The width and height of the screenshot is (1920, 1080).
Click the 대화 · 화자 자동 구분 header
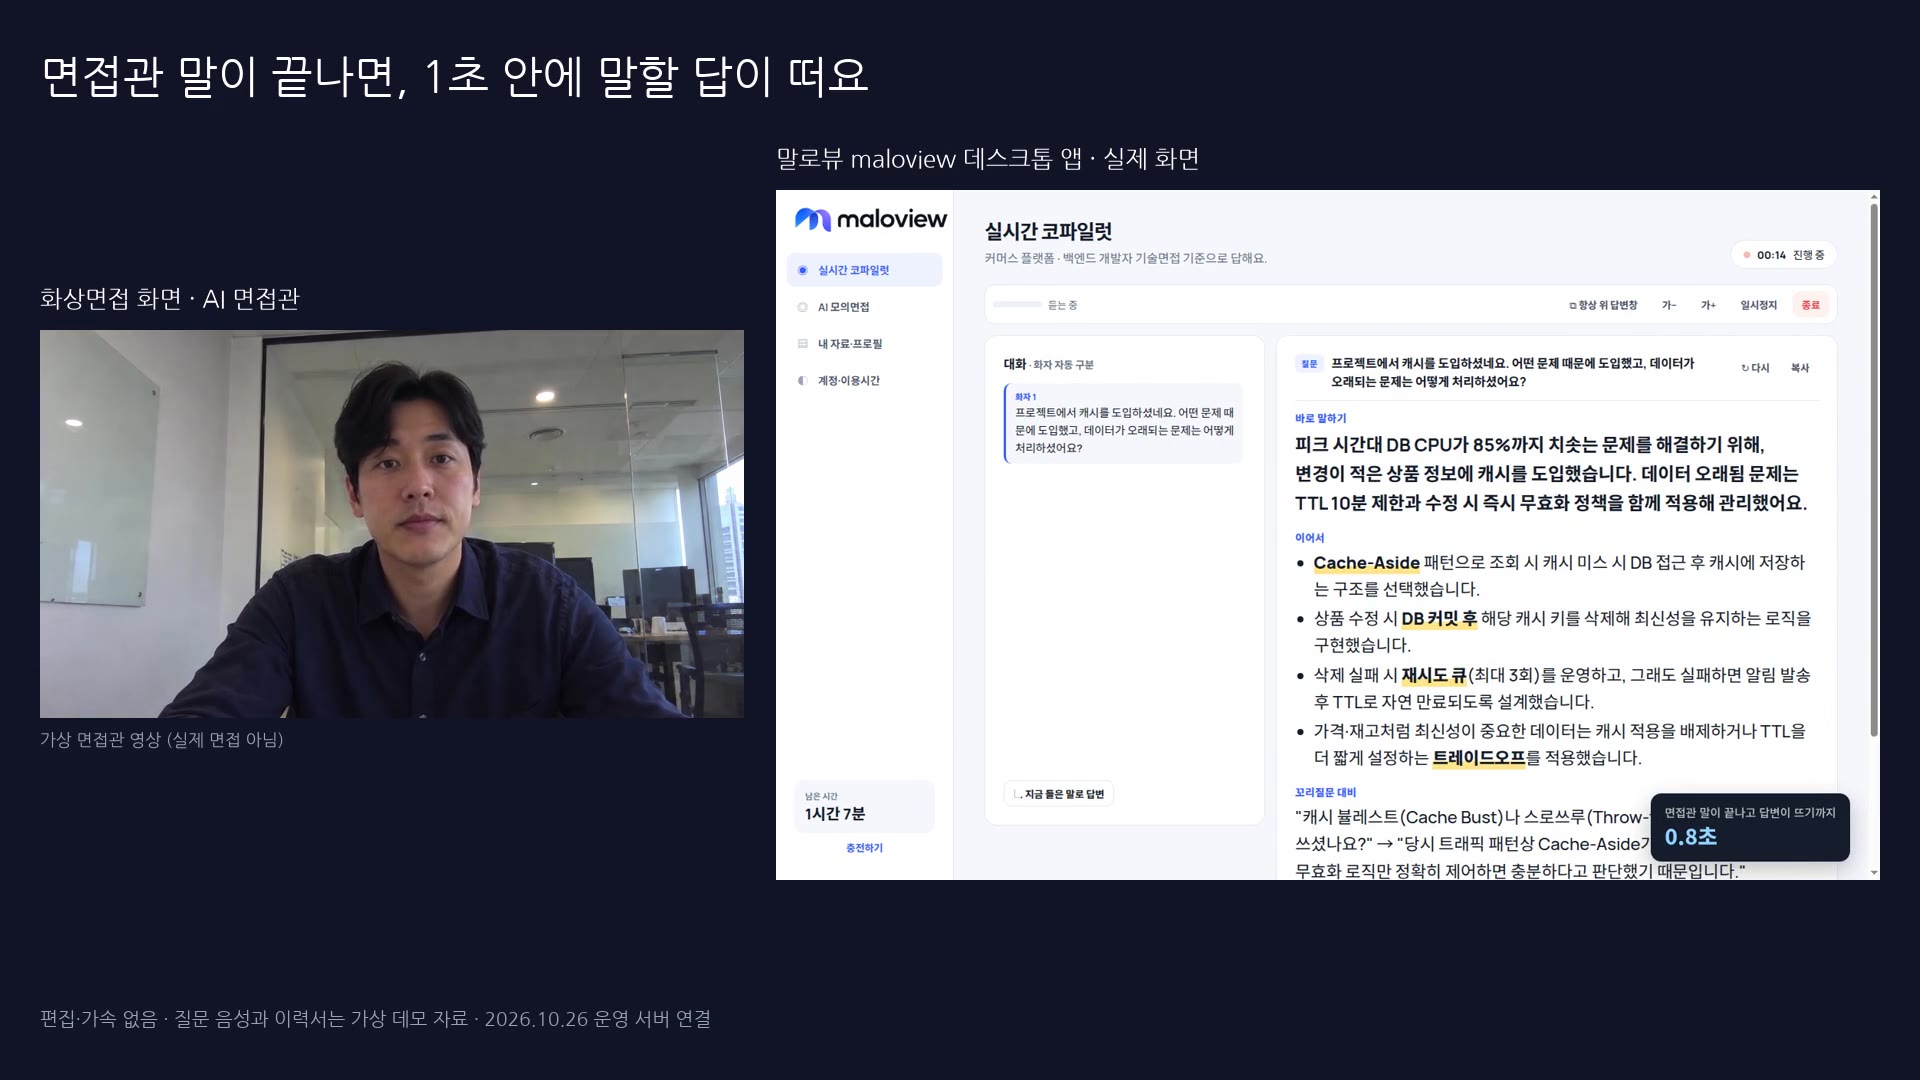click(x=1048, y=365)
